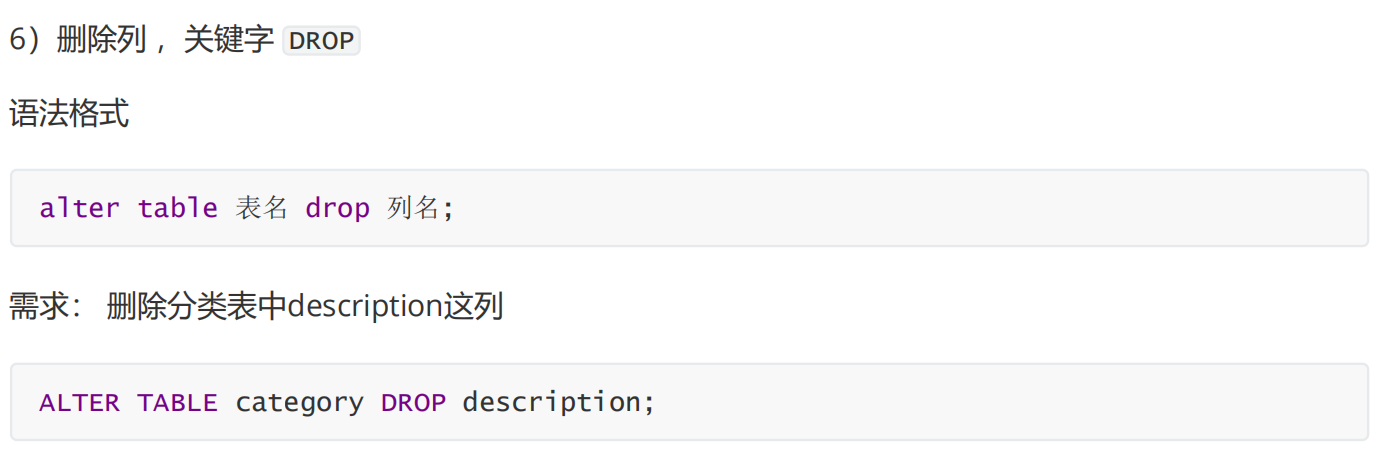
Task: Click 'category' table name in SQL example
Action: [300, 404]
